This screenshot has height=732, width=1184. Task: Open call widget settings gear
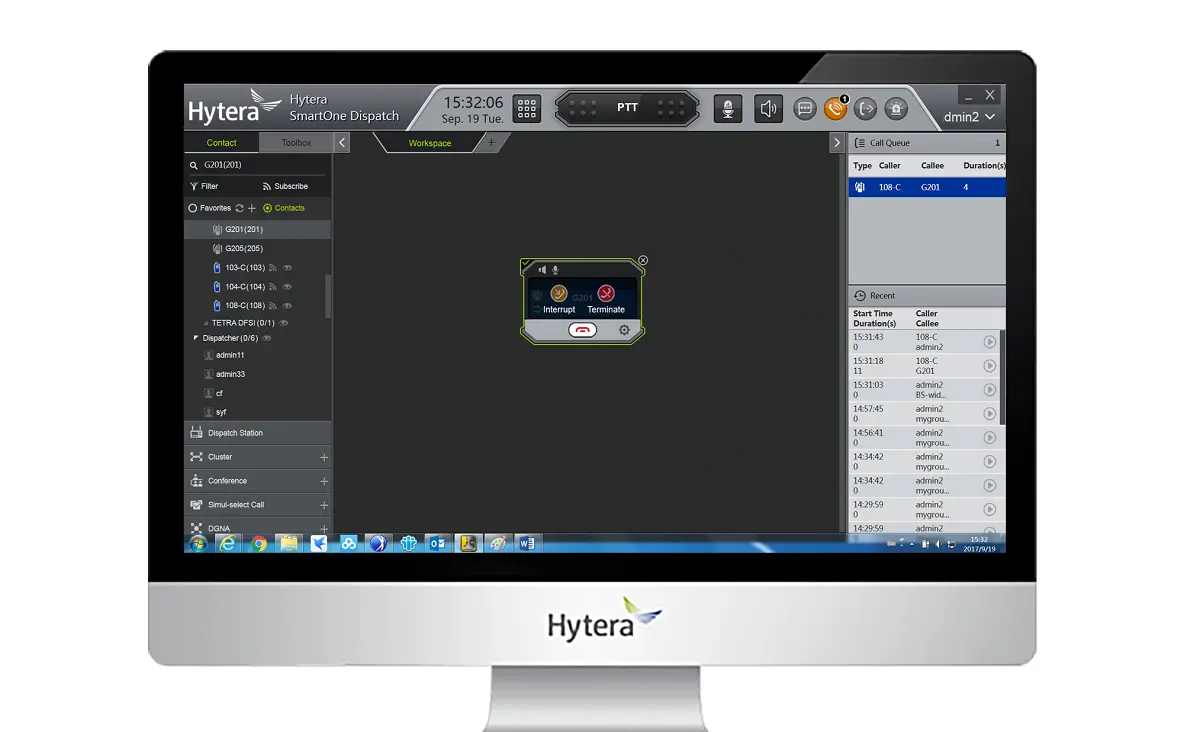click(624, 330)
